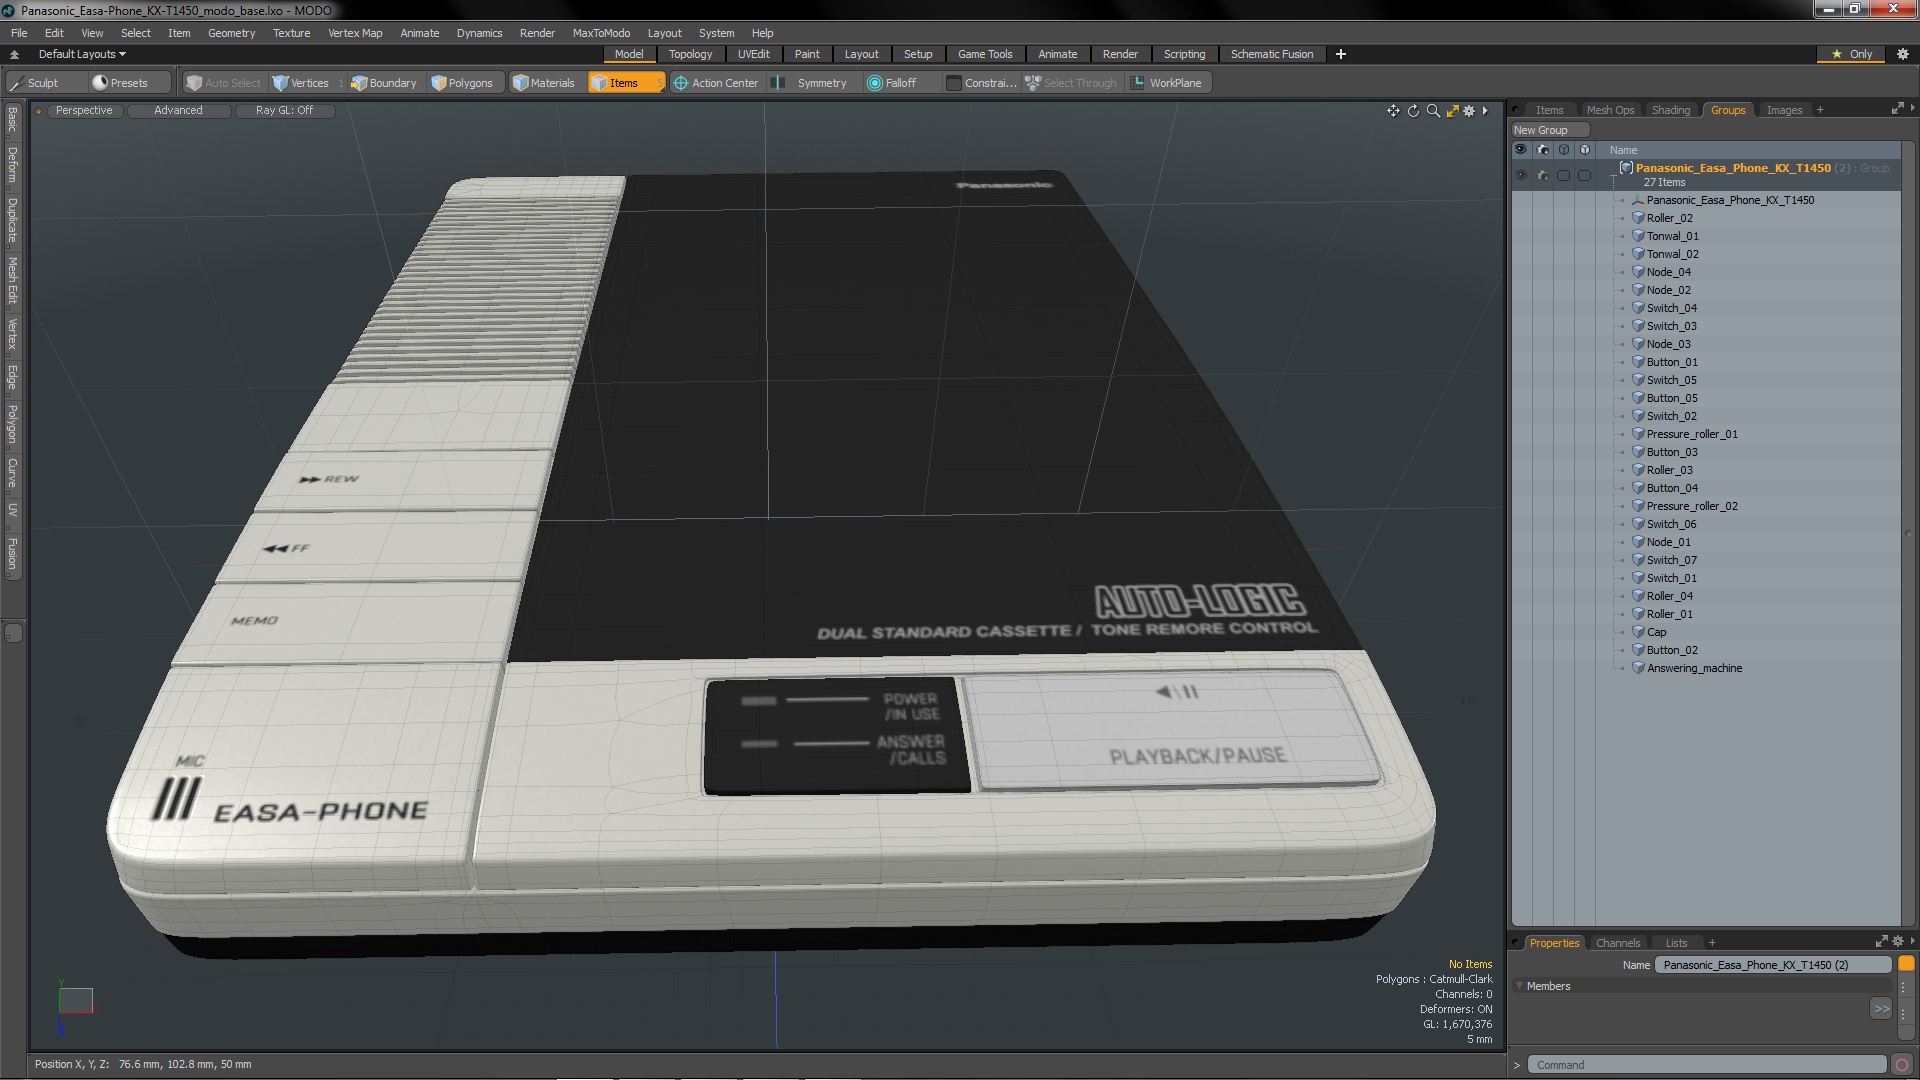This screenshot has width=1920, height=1080.
Task: Click the viewport more-options arrow
Action: [x=1485, y=111]
